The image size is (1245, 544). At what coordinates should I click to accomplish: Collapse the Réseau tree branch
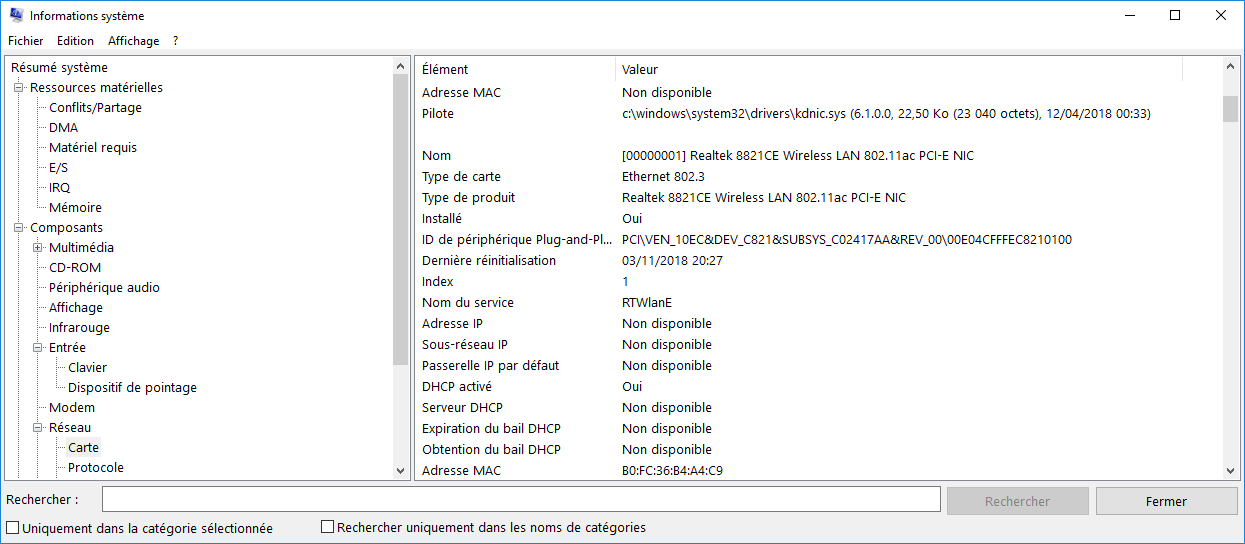click(38, 428)
